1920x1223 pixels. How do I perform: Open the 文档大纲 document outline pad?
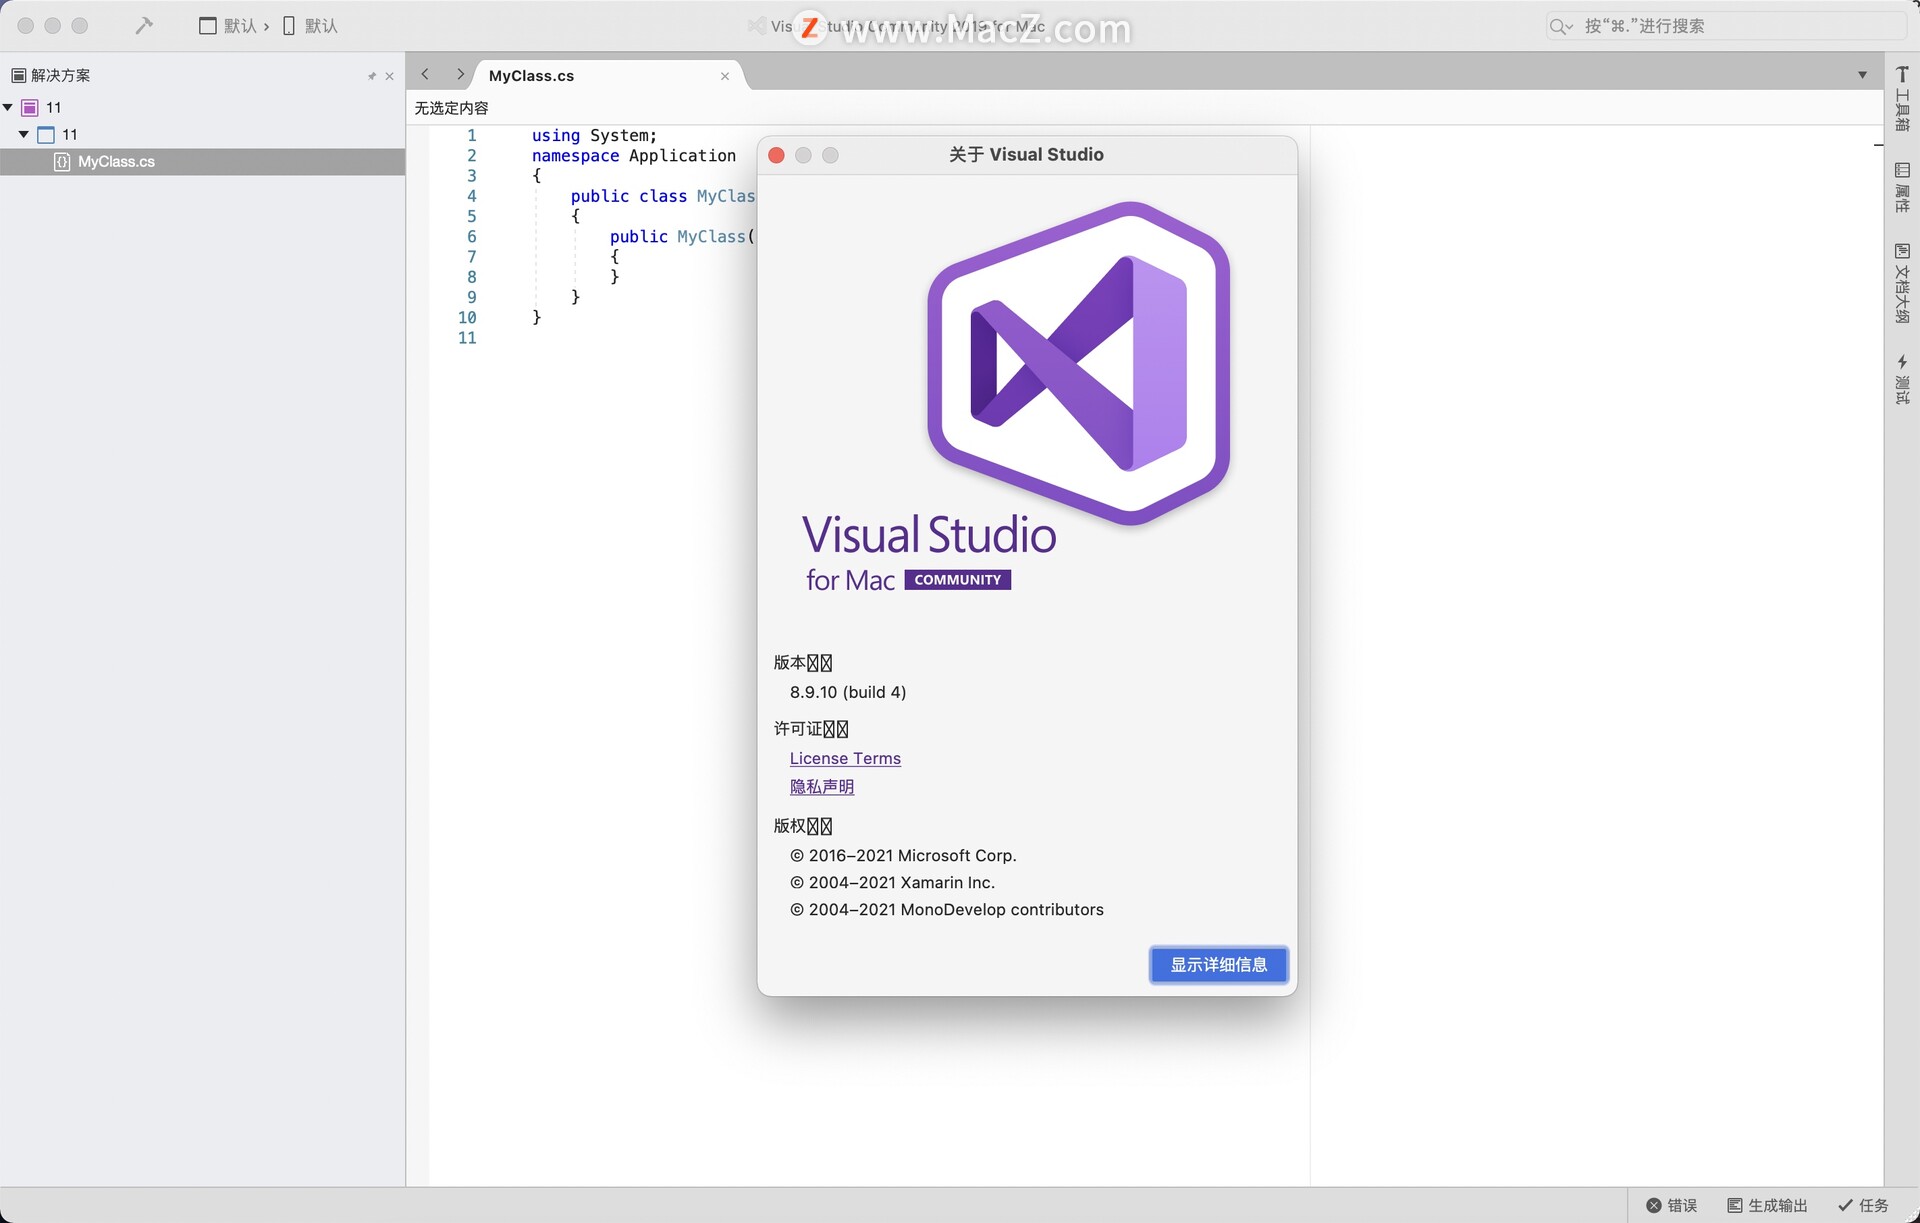coord(1902,283)
